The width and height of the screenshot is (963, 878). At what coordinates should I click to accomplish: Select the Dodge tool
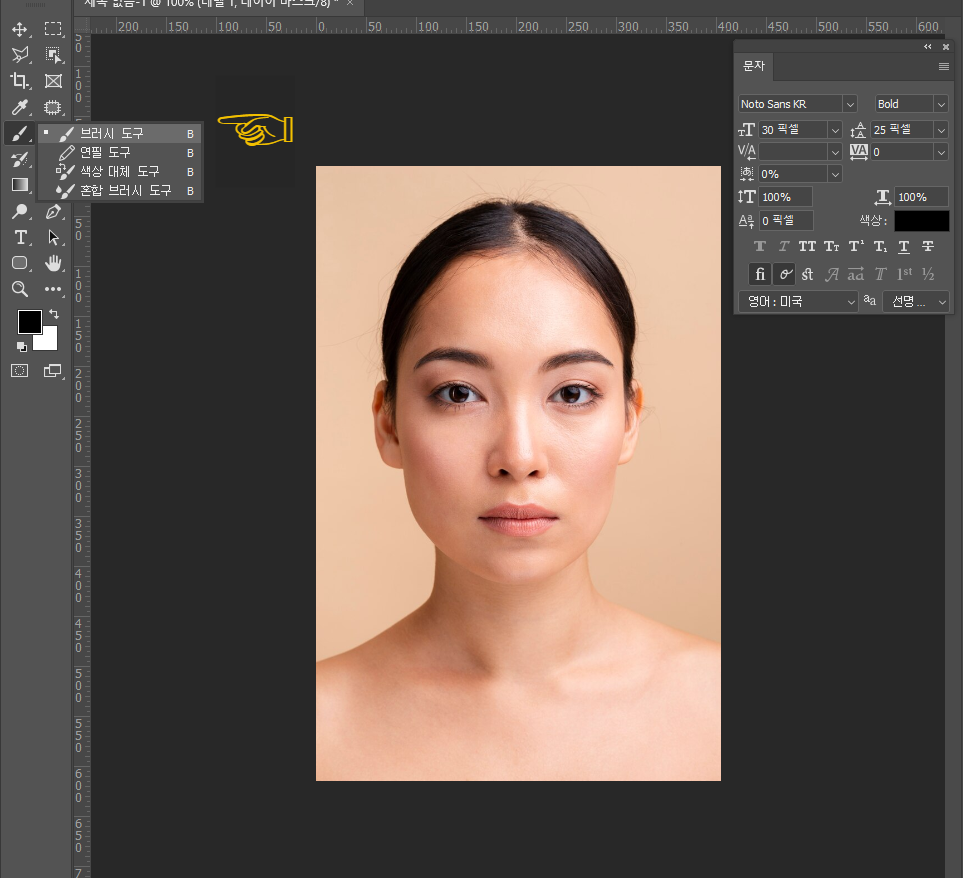(x=20, y=212)
